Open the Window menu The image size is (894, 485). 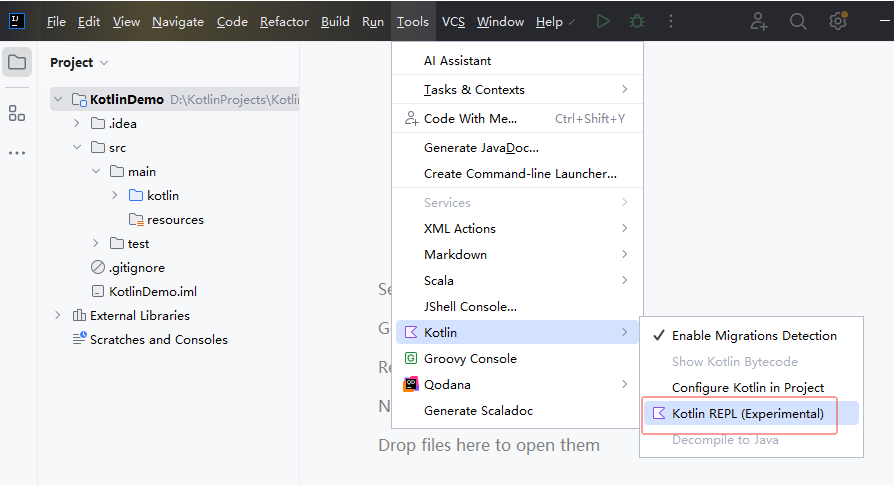click(500, 22)
